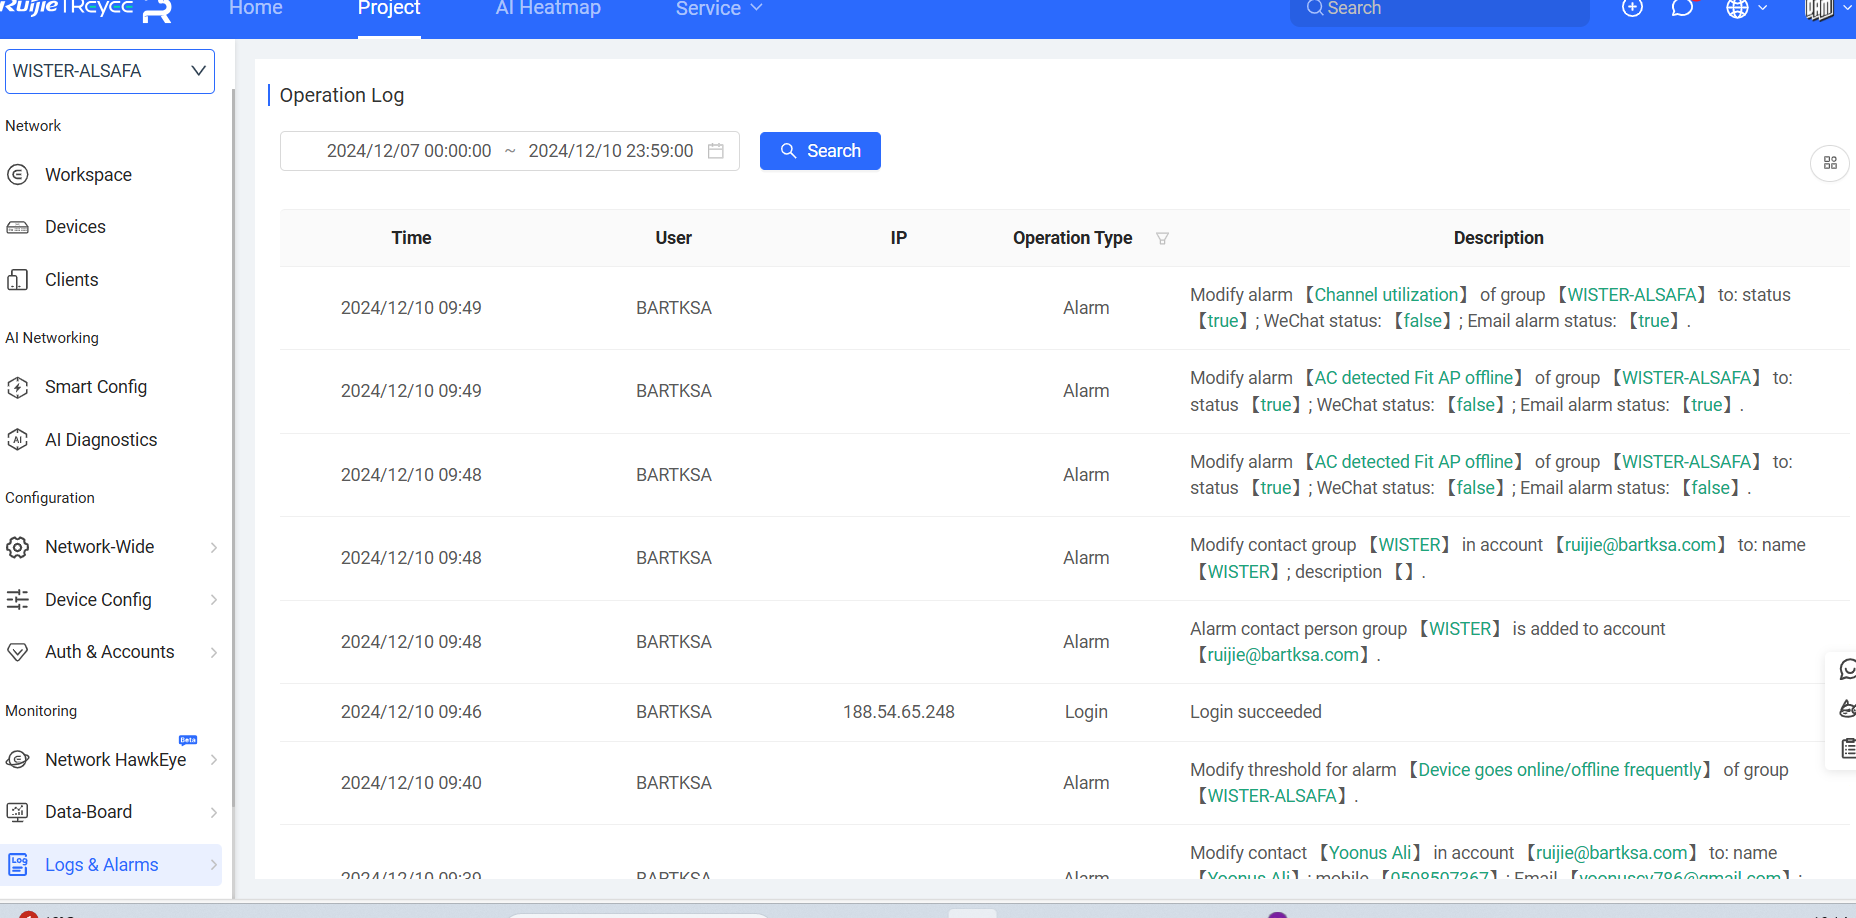
Task: Expand Network-Wide submenu chevron
Action: tap(214, 547)
